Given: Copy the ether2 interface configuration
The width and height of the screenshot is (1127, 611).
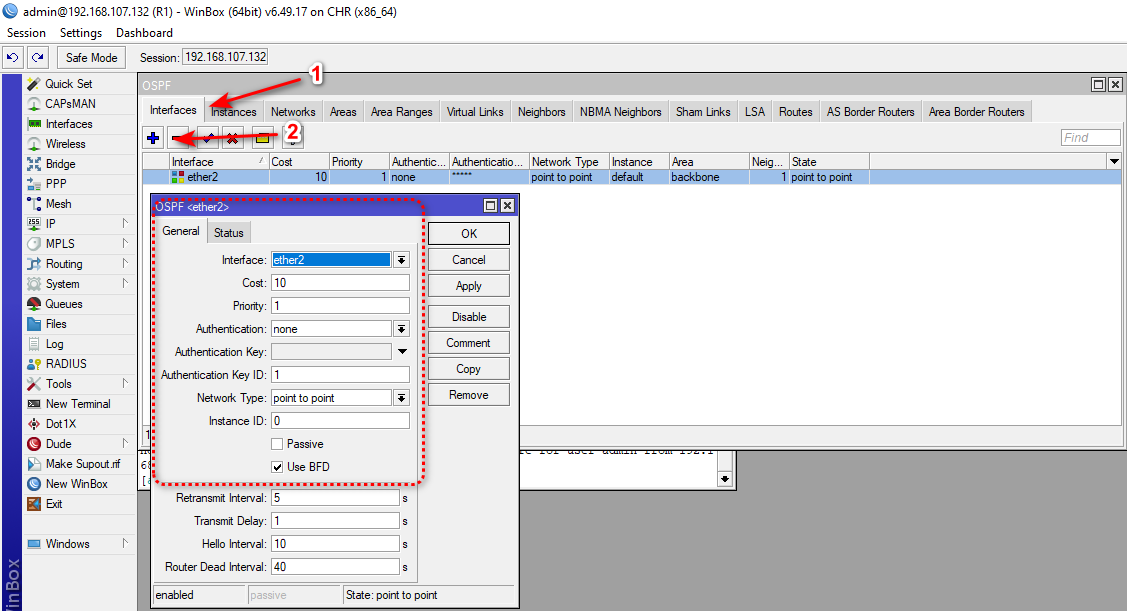Looking at the screenshot, I should (467, 368).
